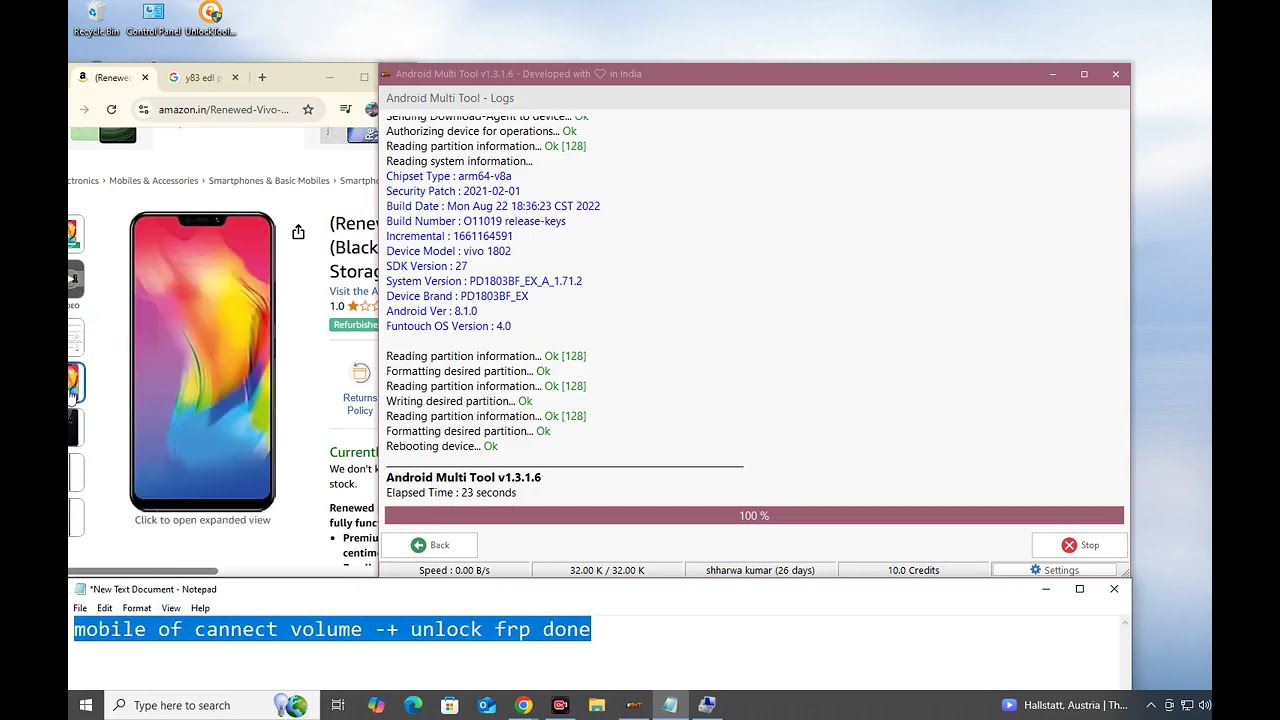Click the 'Funtouch OS Version : 4.0' line
This screenshot has height=720, width=1280.
448,326
